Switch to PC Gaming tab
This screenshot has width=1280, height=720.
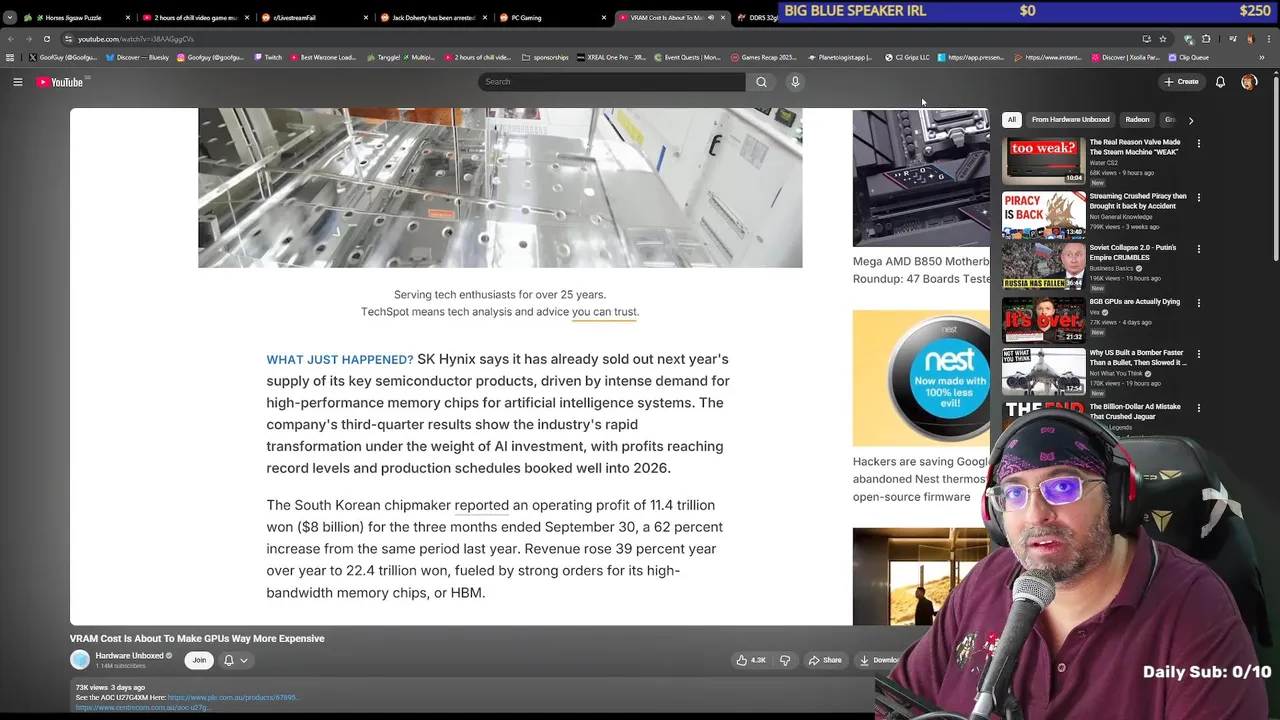point(552,17)
